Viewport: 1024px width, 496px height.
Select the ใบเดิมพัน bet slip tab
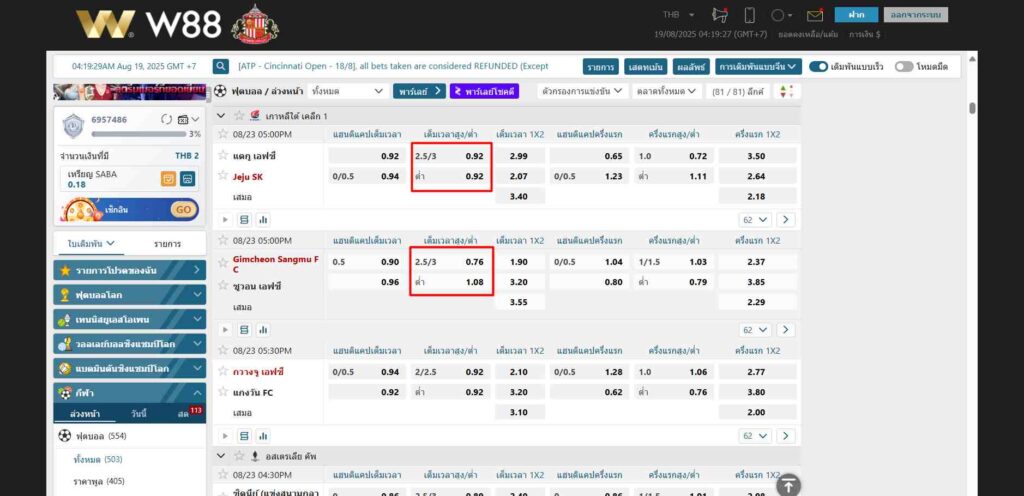[x=91, y=243]
